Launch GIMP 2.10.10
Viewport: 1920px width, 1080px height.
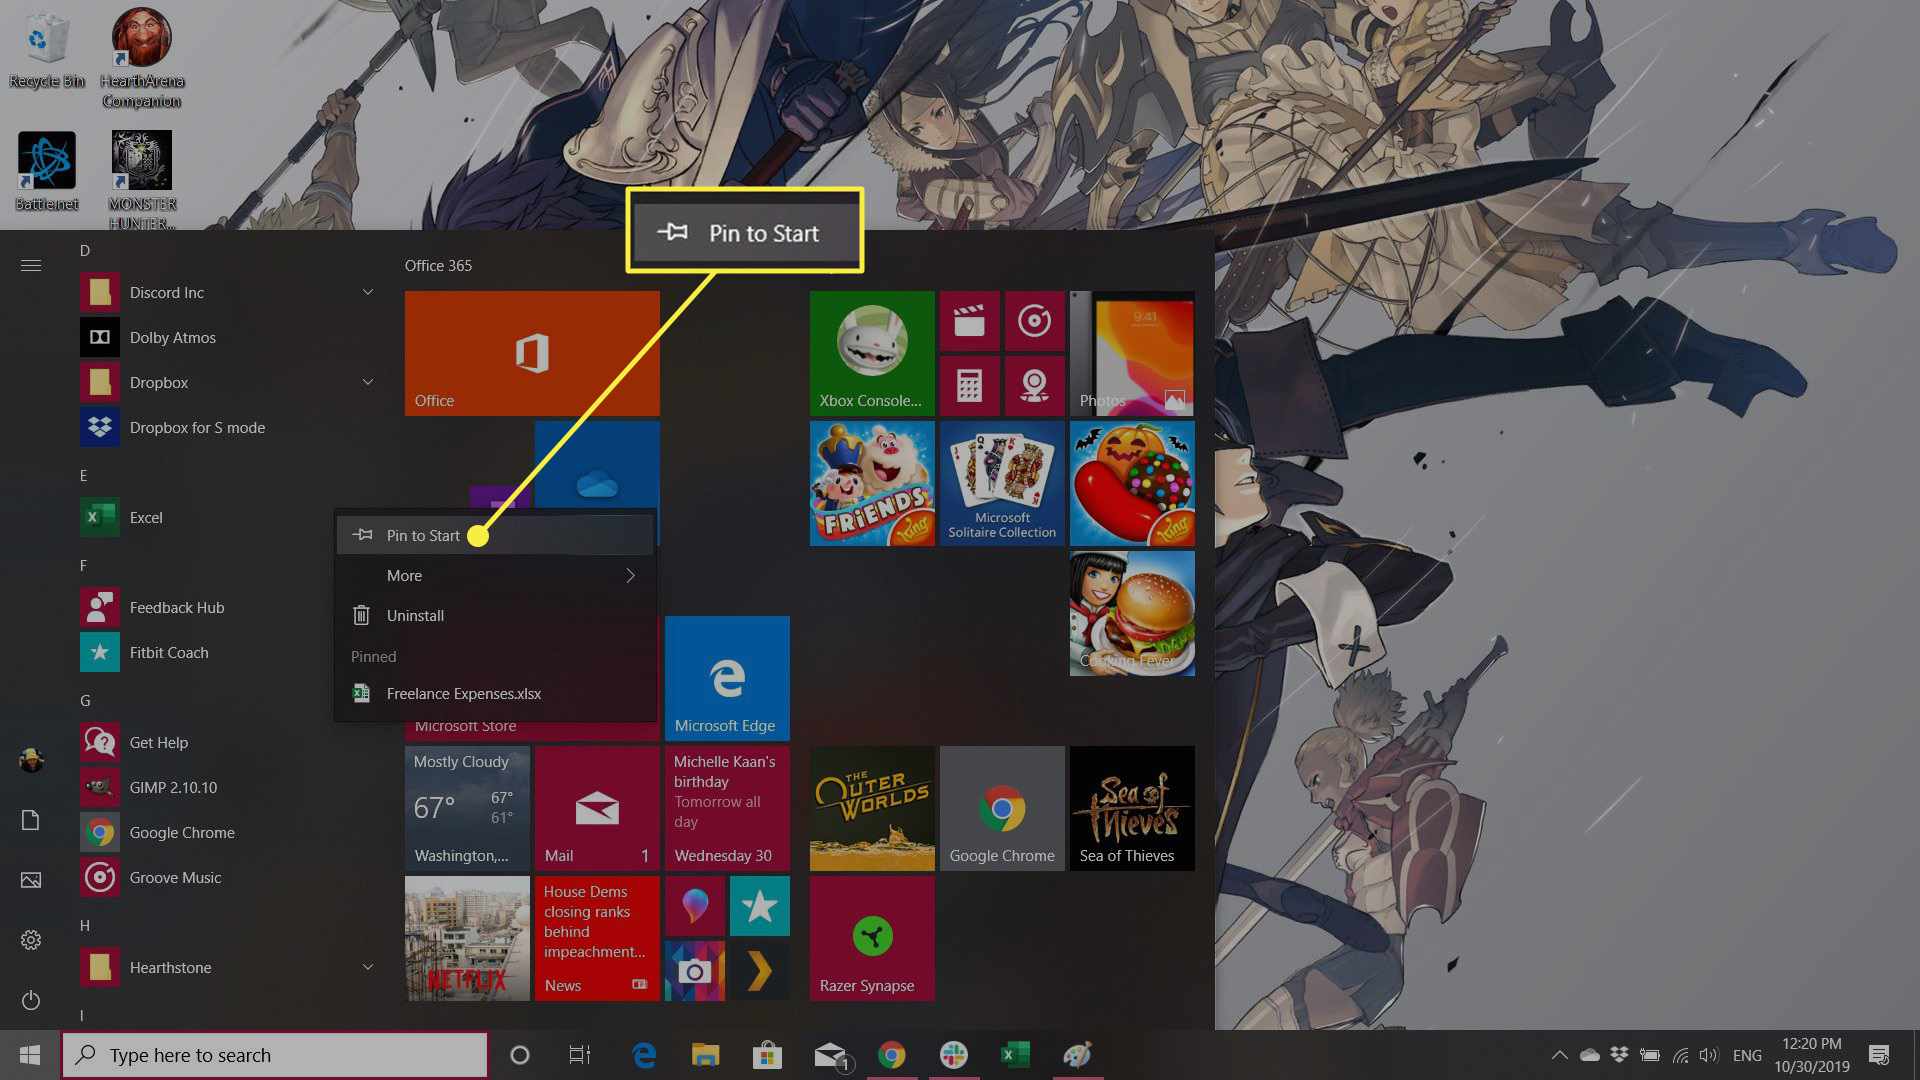pyautogui.click(x=230, y=787)
